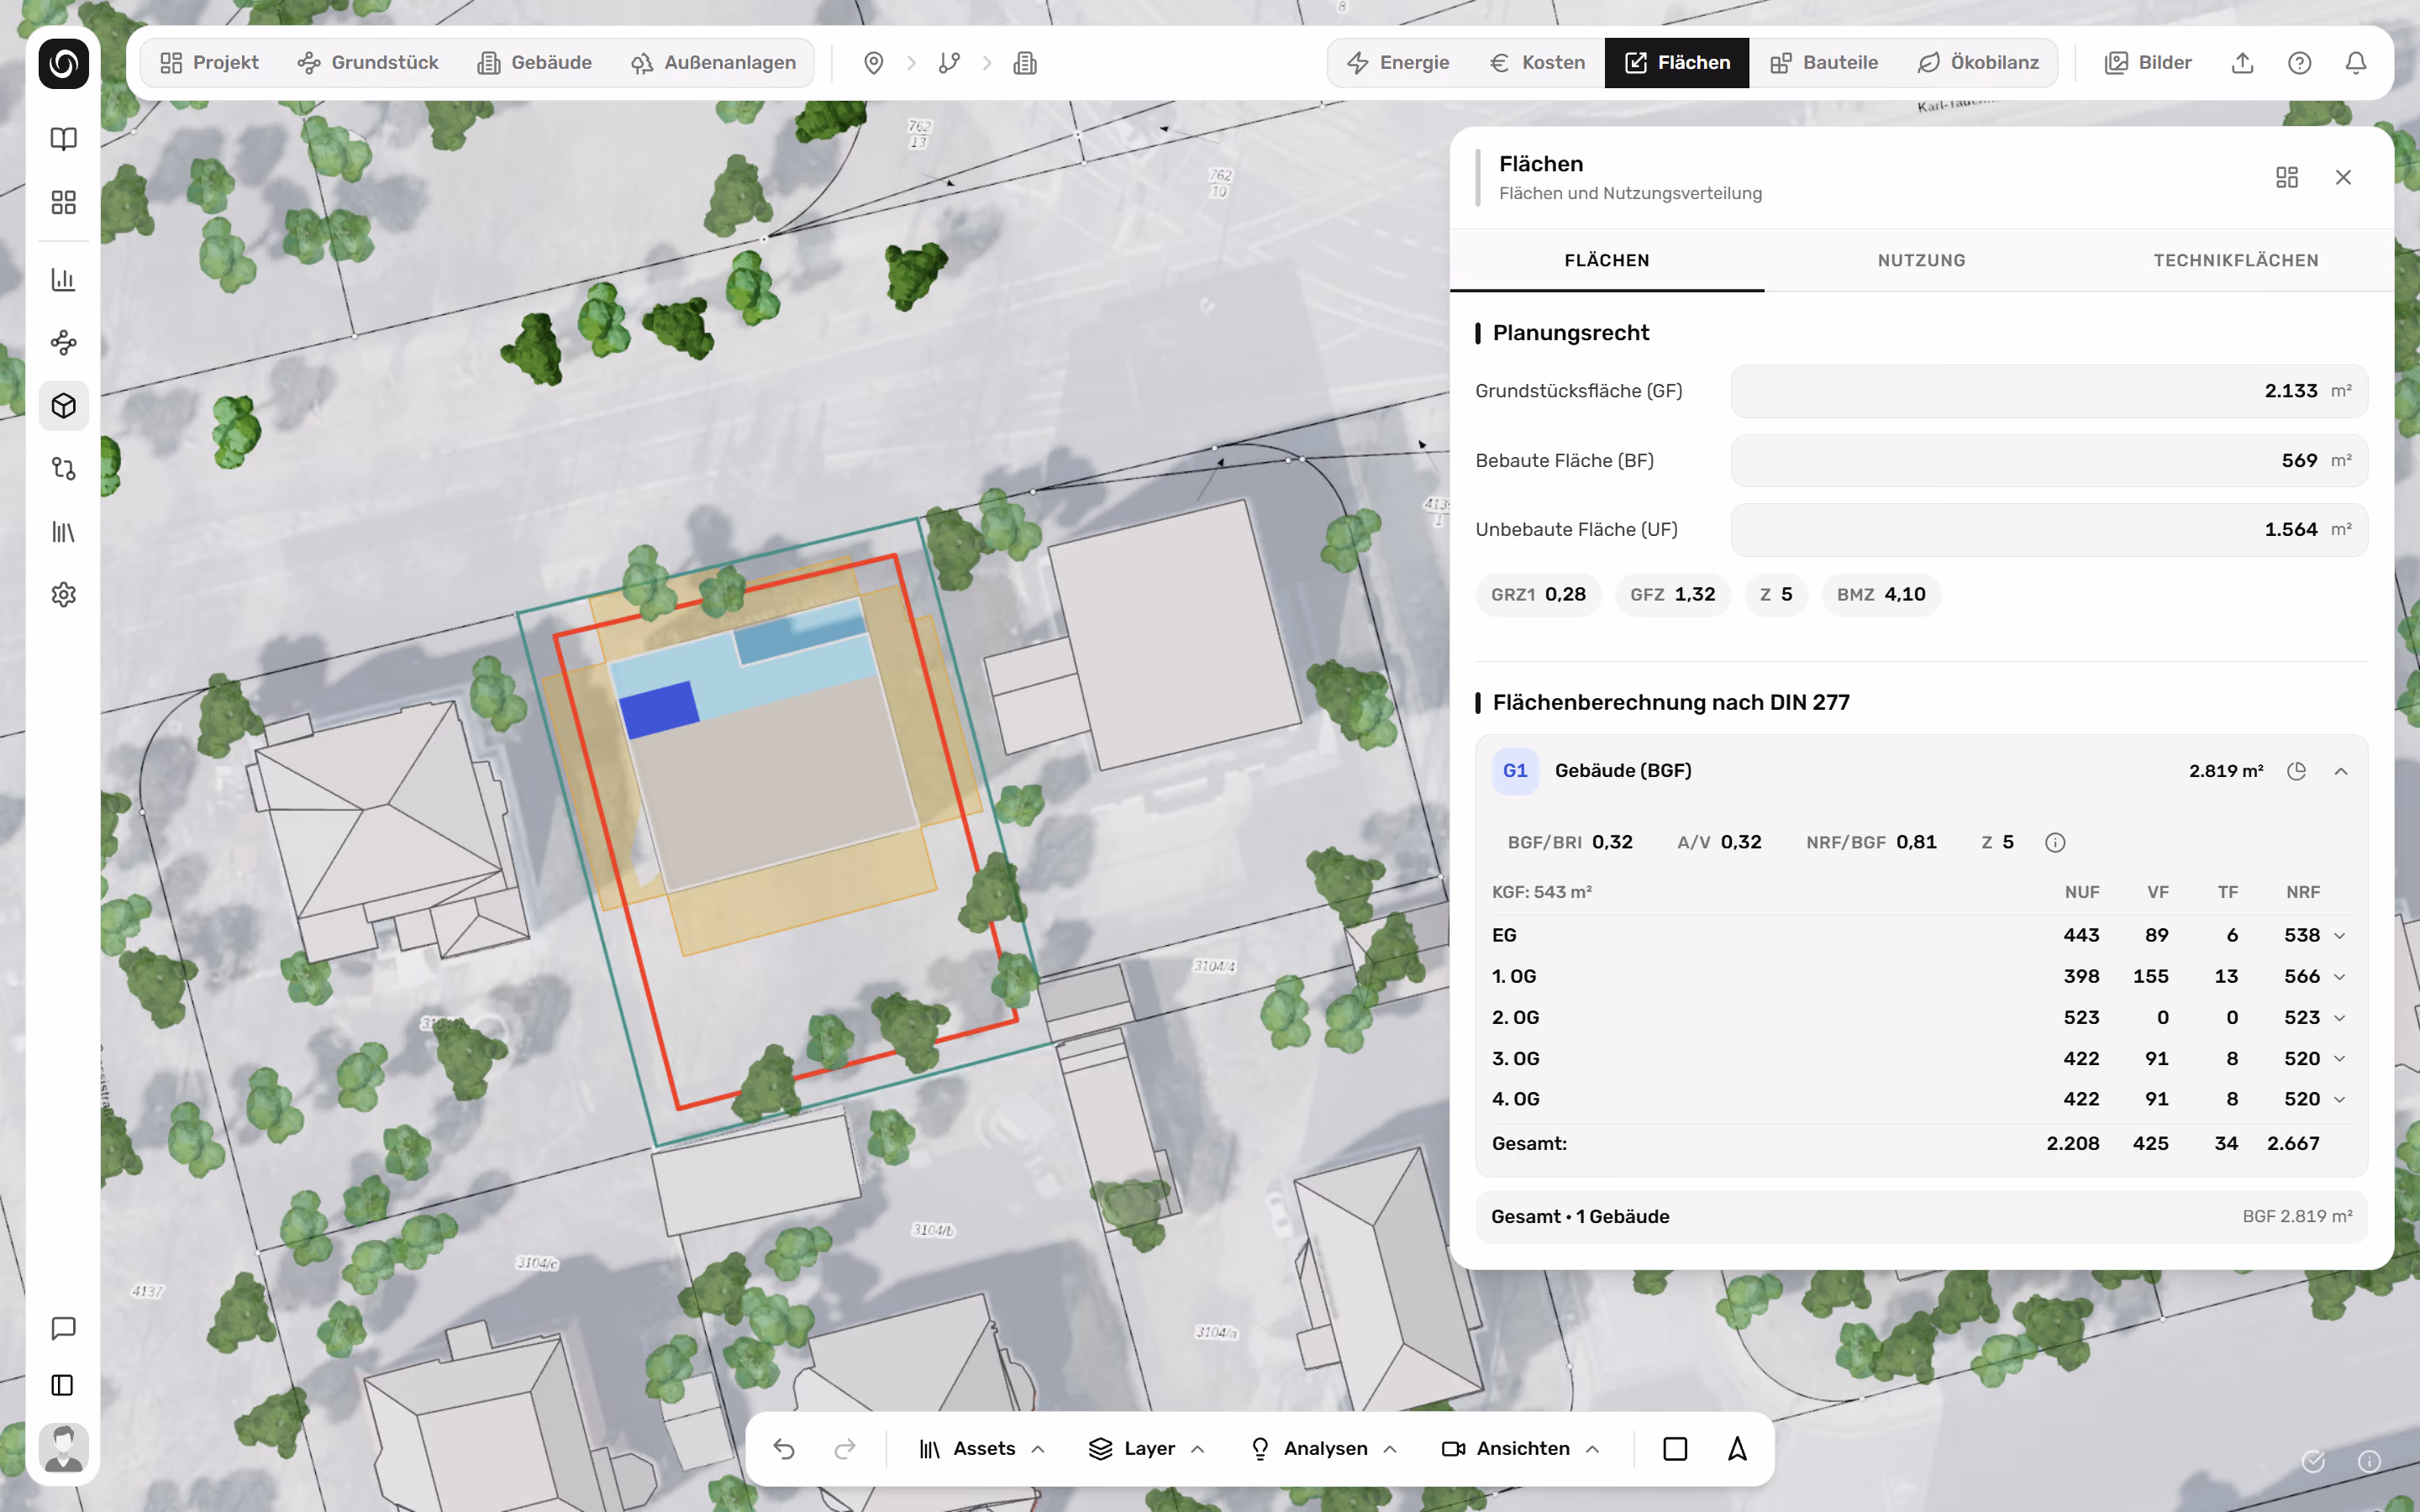Select the 3D cube icon in sidebar
Viewport: 2420px width, 1512px height.
coord(63,406)
